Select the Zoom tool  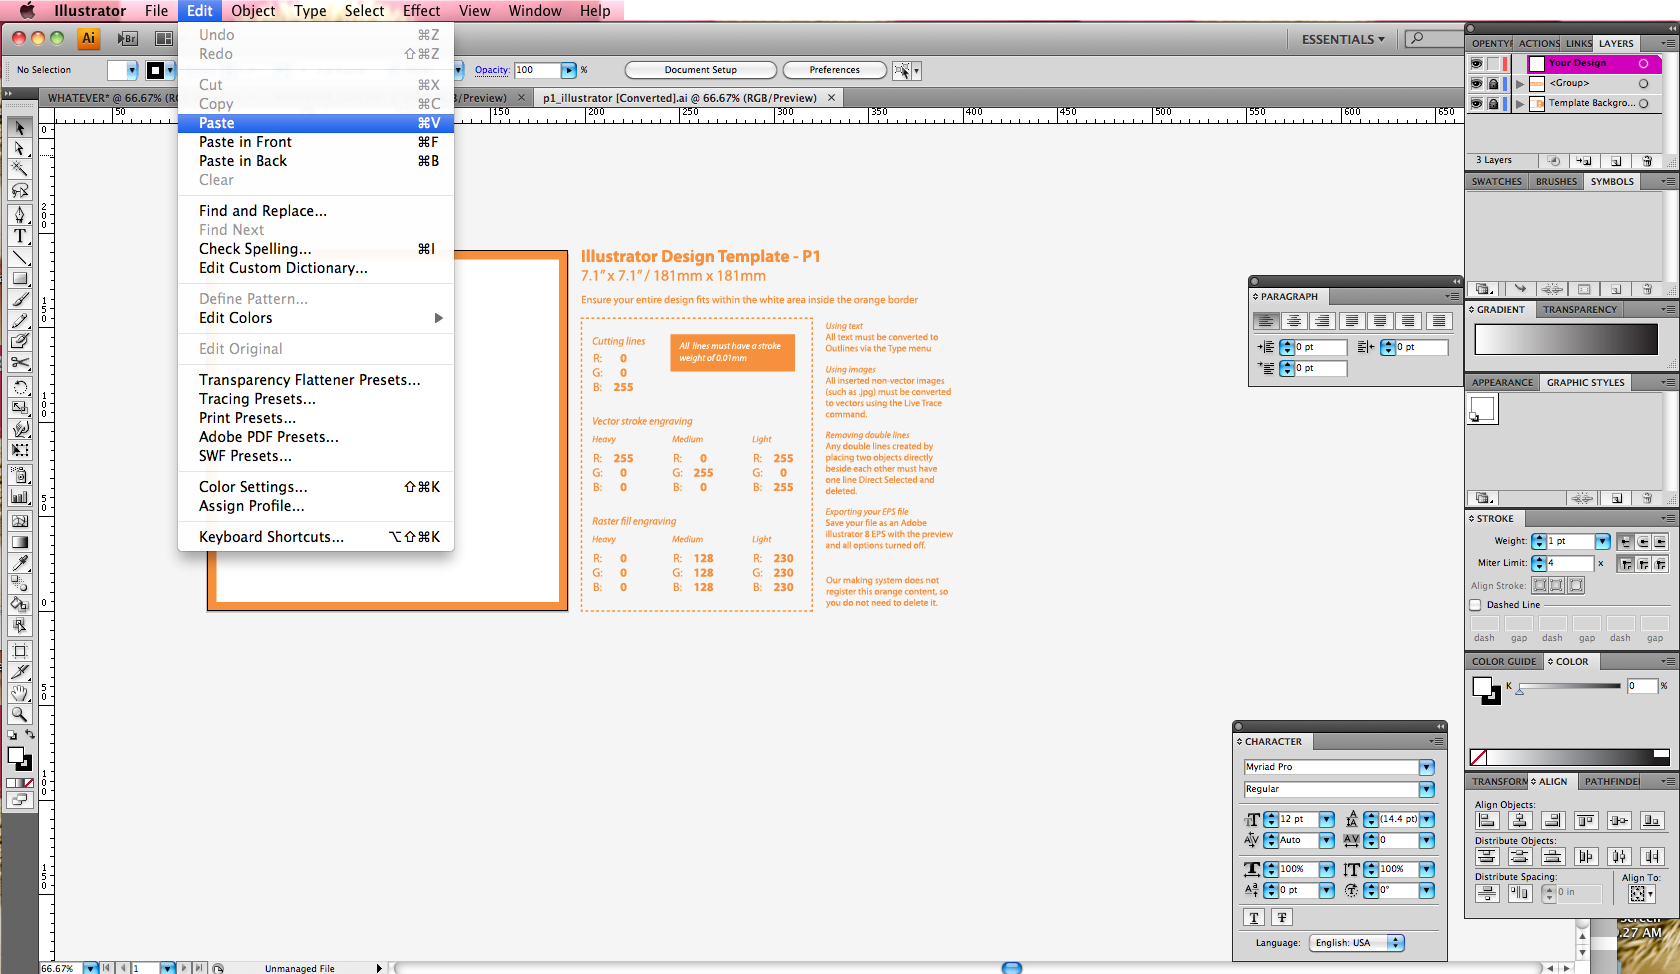pos(19,714)
